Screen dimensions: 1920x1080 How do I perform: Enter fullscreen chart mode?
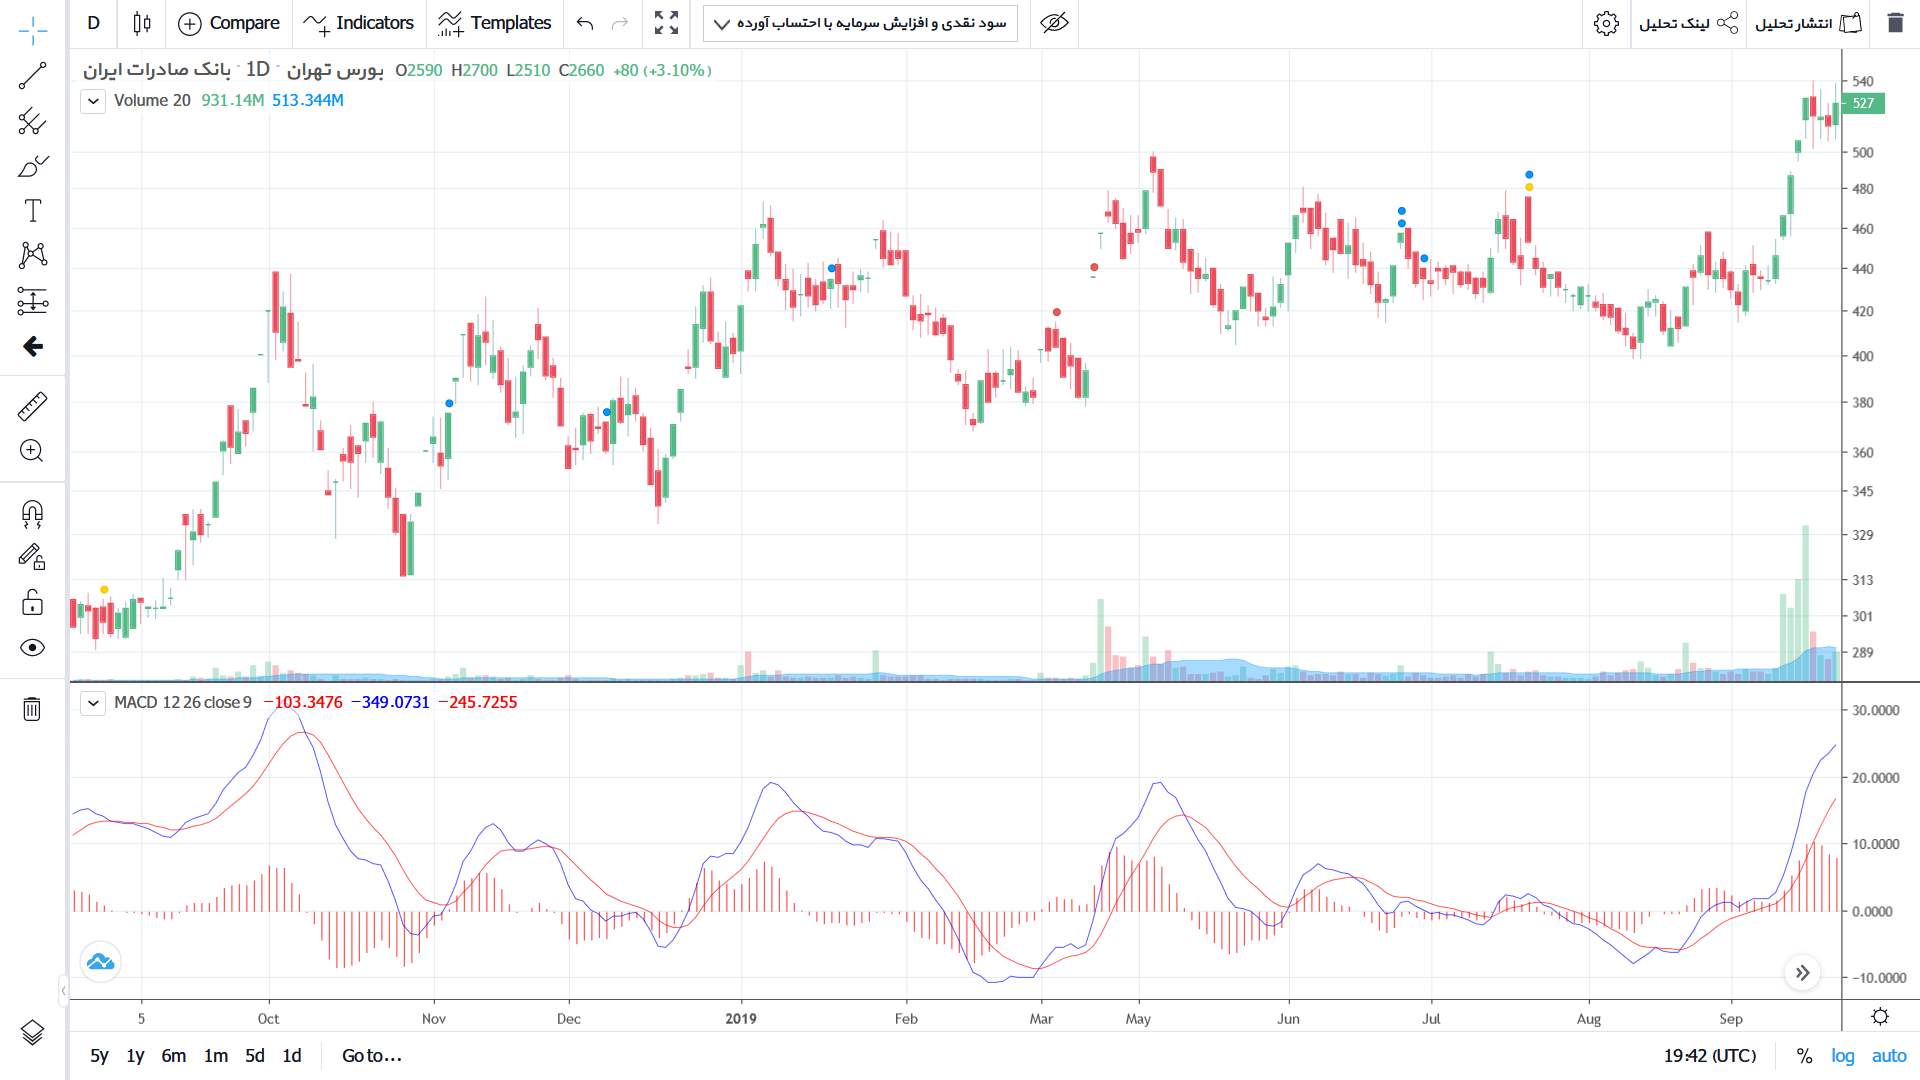[x=666, y=23]
